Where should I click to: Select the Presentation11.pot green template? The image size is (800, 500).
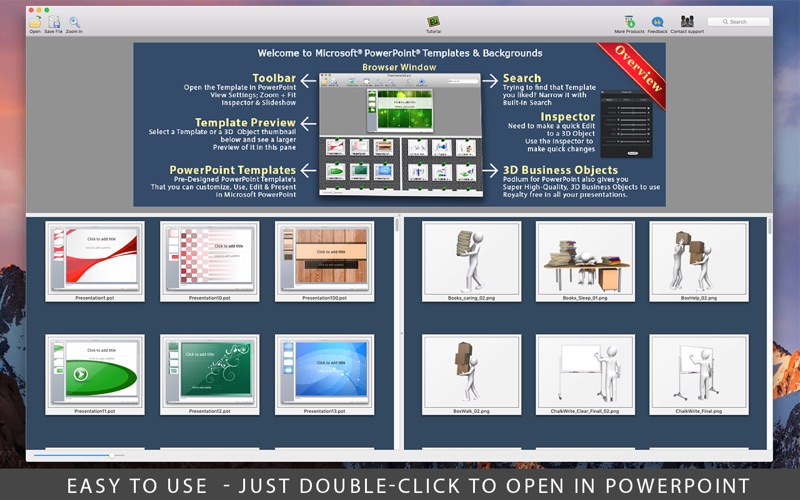(x=95, y=374)
